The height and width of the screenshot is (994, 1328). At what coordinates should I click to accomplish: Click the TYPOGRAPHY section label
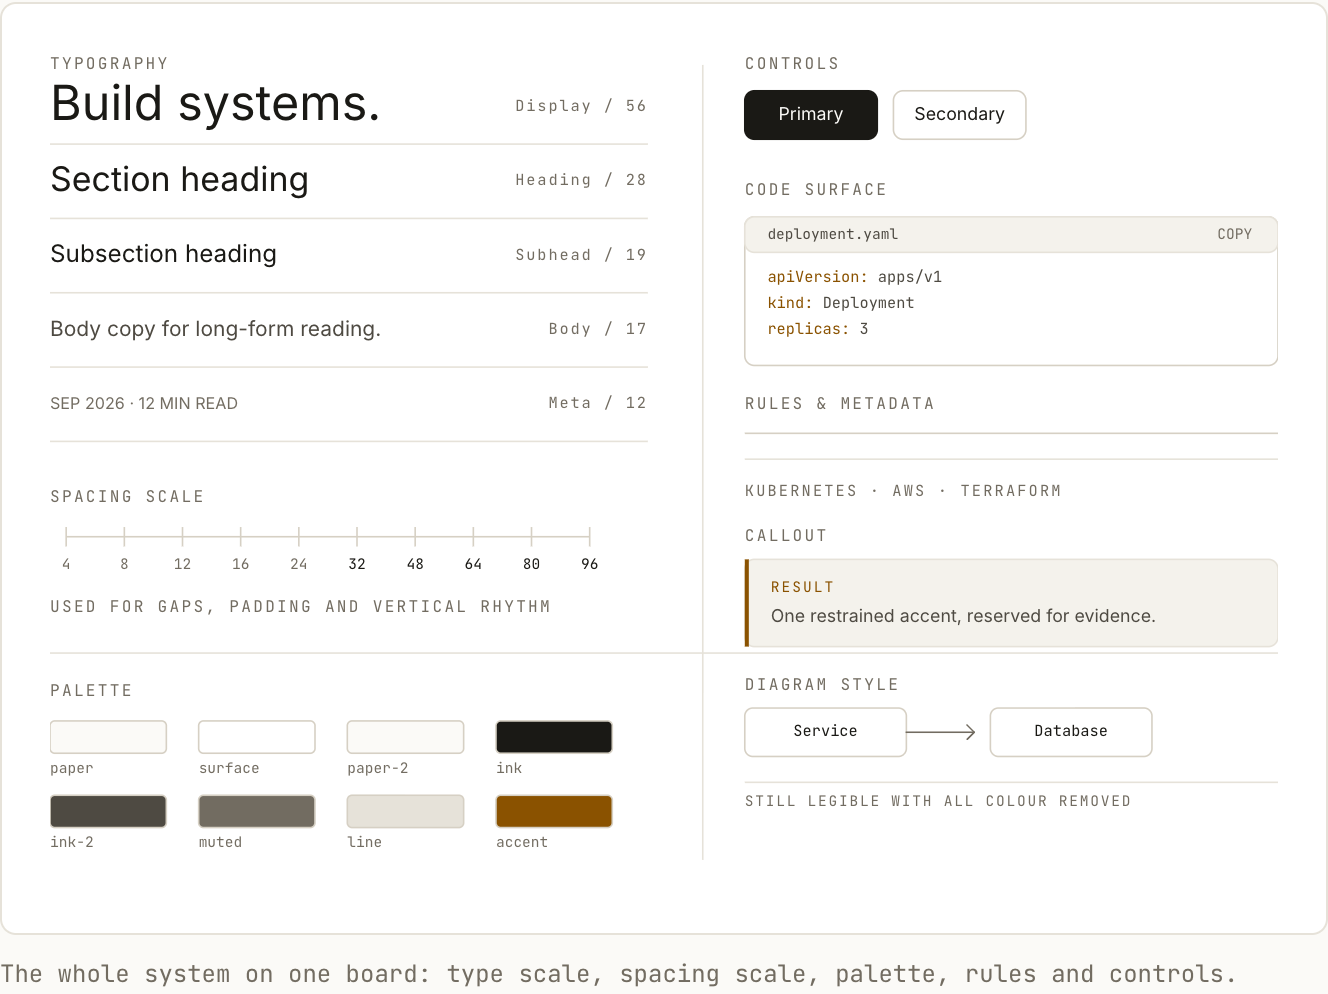coord(110,64)
